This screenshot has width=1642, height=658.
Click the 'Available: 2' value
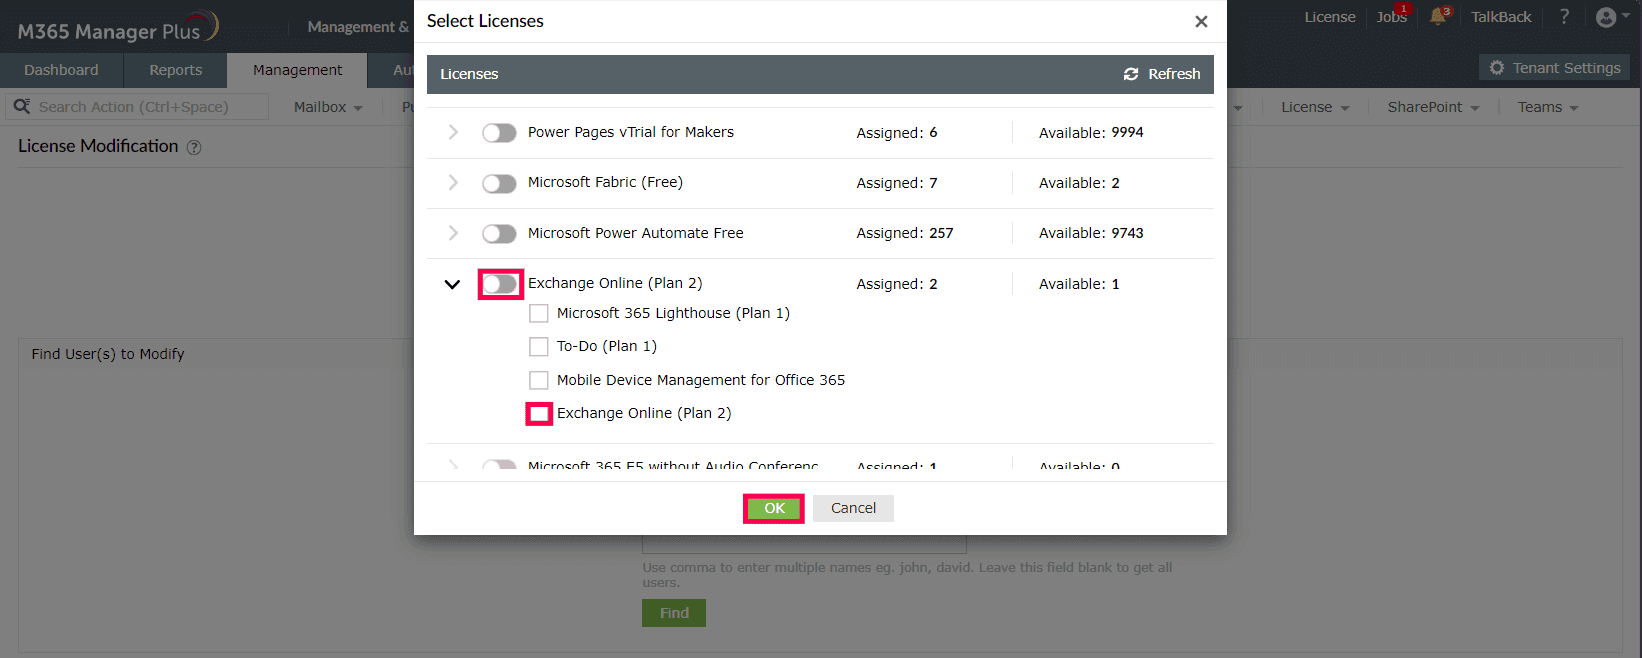(x=1079, y=183)
